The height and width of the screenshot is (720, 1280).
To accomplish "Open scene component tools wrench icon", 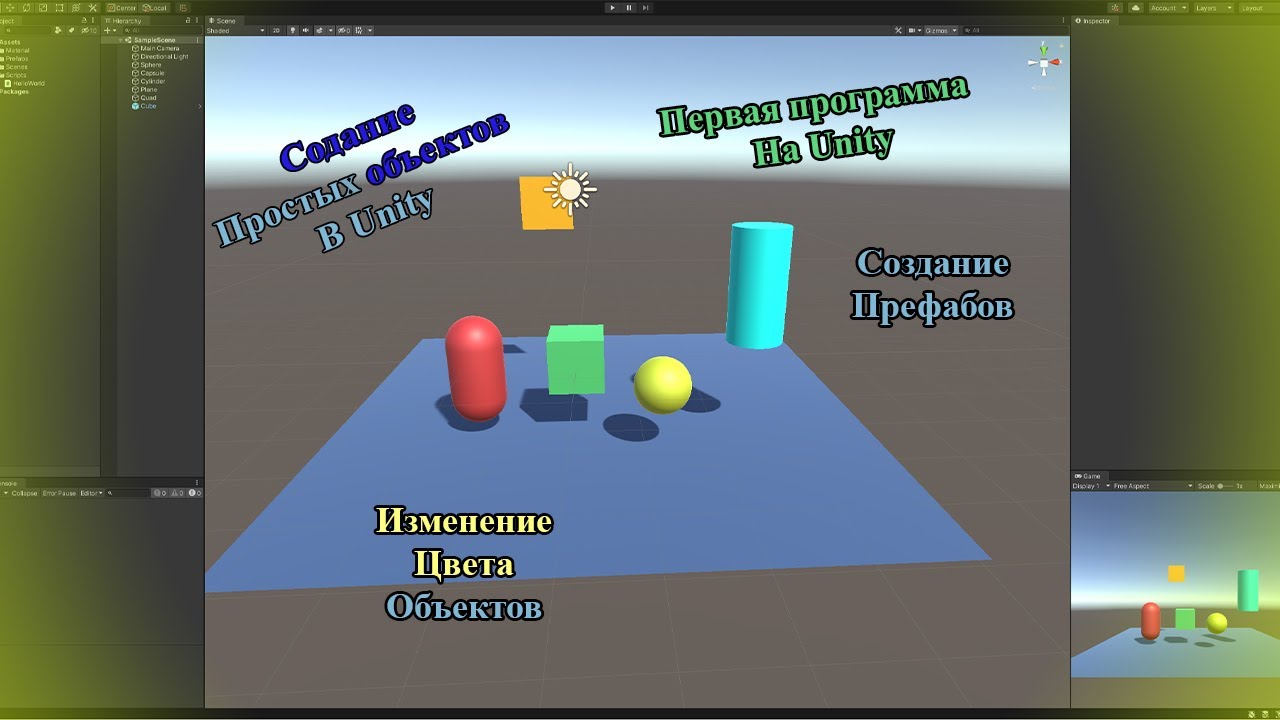I will click(898, 31).
